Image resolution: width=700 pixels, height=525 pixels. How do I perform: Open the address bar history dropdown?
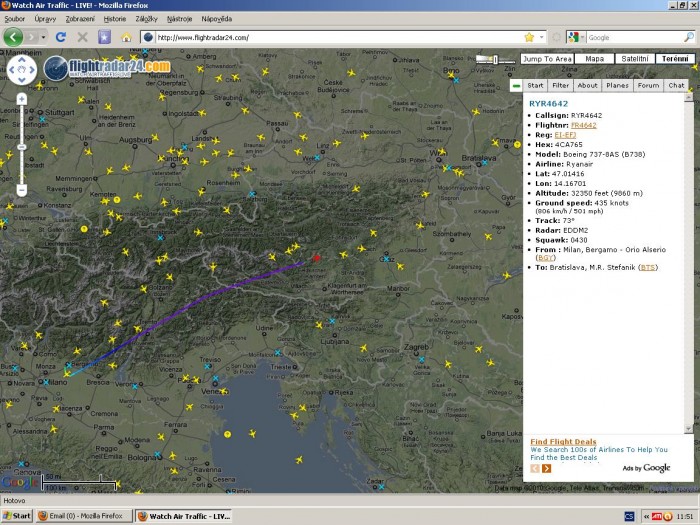pyautogui.click(x=542, y=38)
